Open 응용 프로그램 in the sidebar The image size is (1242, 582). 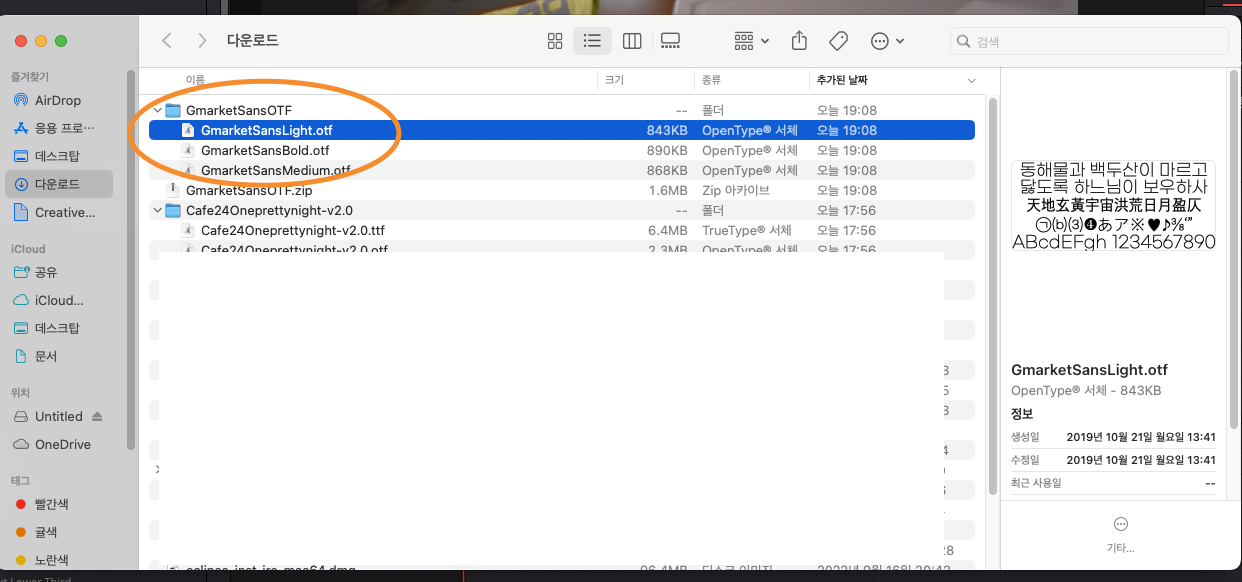58,128
